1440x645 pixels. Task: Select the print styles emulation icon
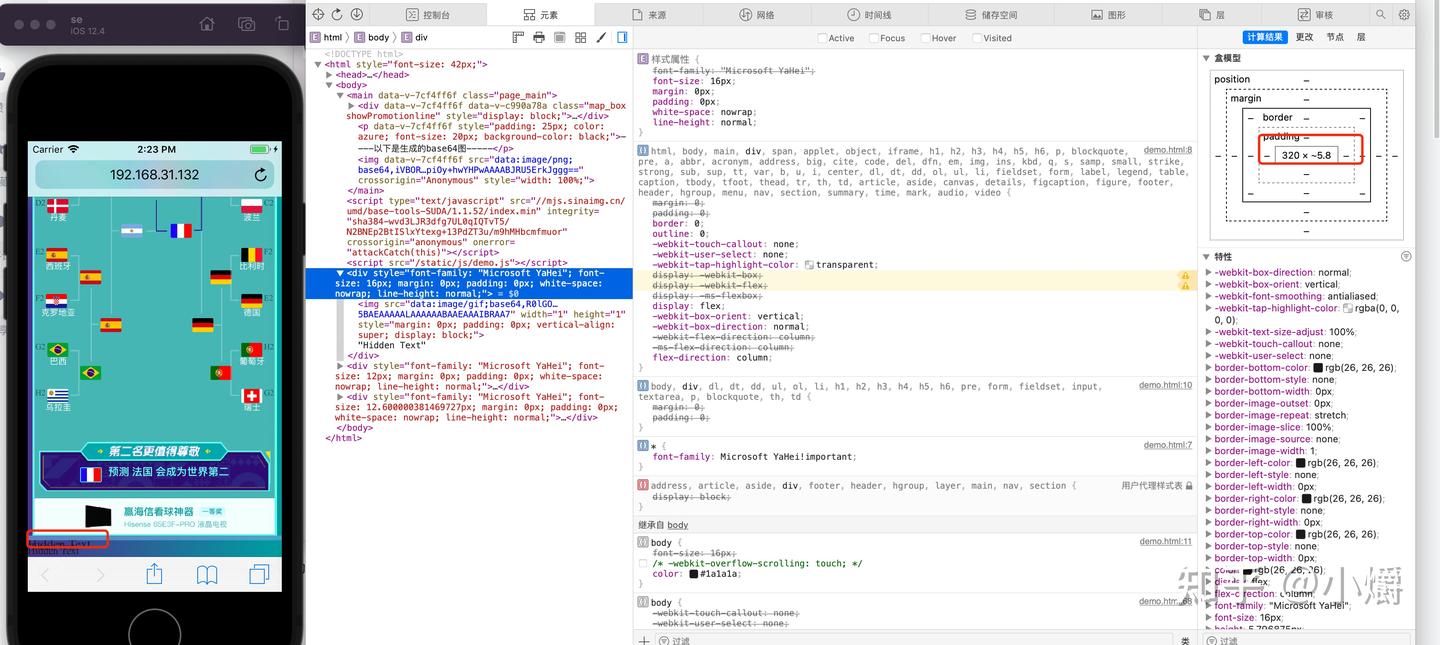pyautogui.click(x=539, y=37)
